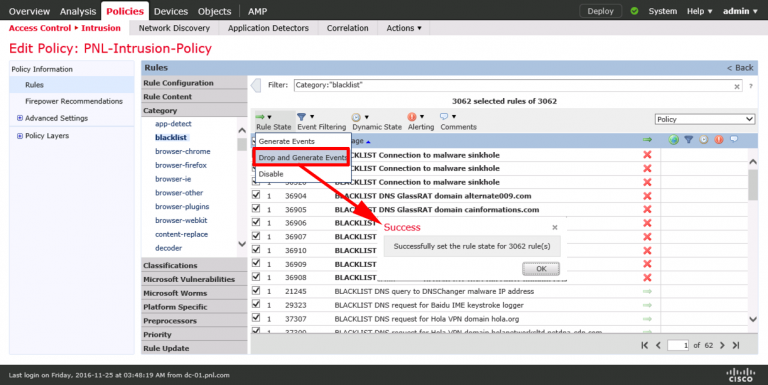Toggle checkbox for rule 36910
Image resolution: width=768 pixels, height=385 pixels.
tap(256, 250)
